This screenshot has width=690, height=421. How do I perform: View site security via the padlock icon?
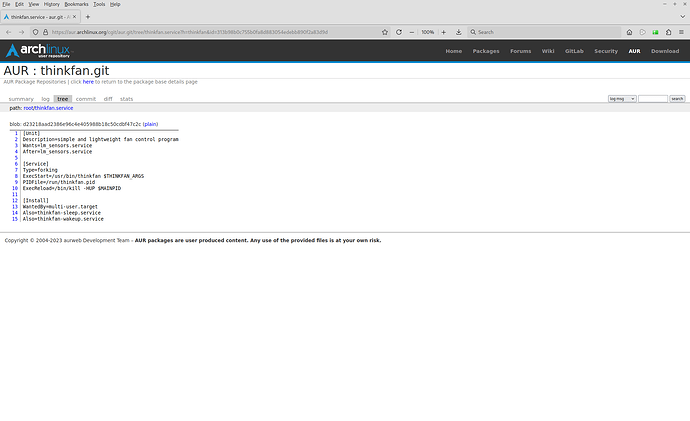click(45, 32)
